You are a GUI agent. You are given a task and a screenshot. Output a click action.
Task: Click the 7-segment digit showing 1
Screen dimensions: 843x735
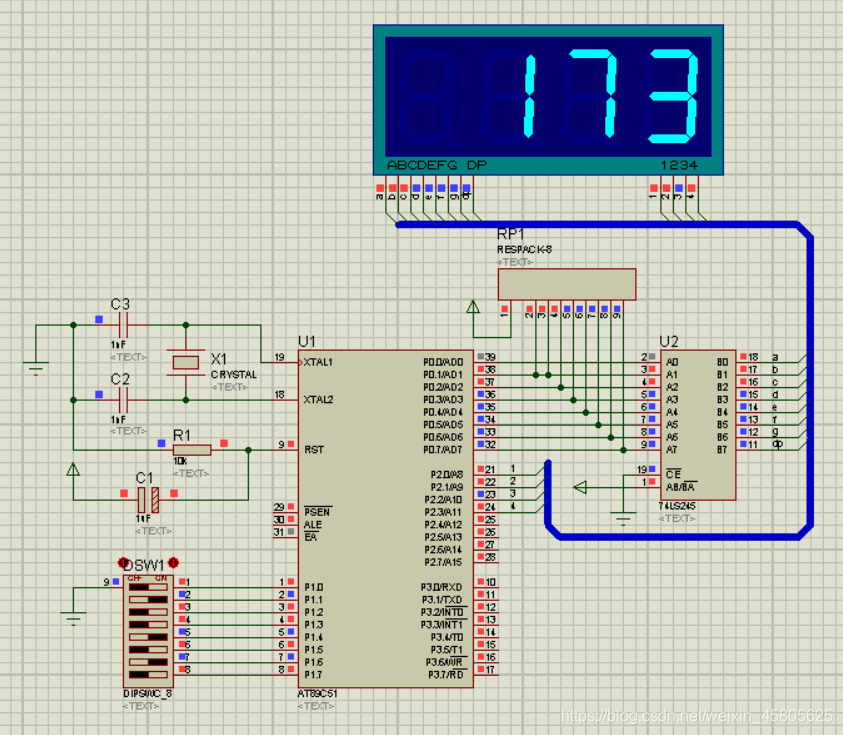[530, 96]
